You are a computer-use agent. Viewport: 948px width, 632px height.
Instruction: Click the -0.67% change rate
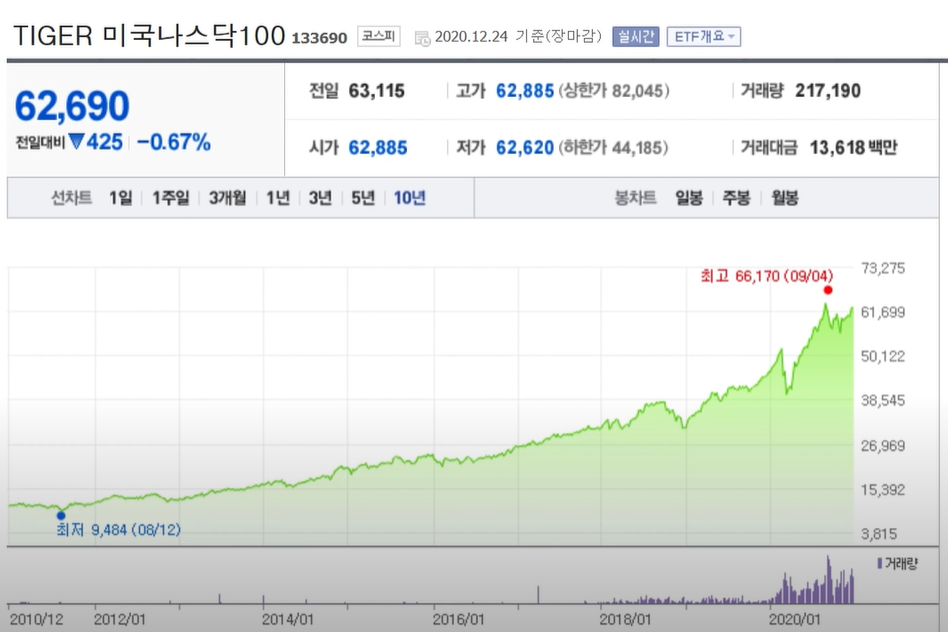(x=174, y=142)
